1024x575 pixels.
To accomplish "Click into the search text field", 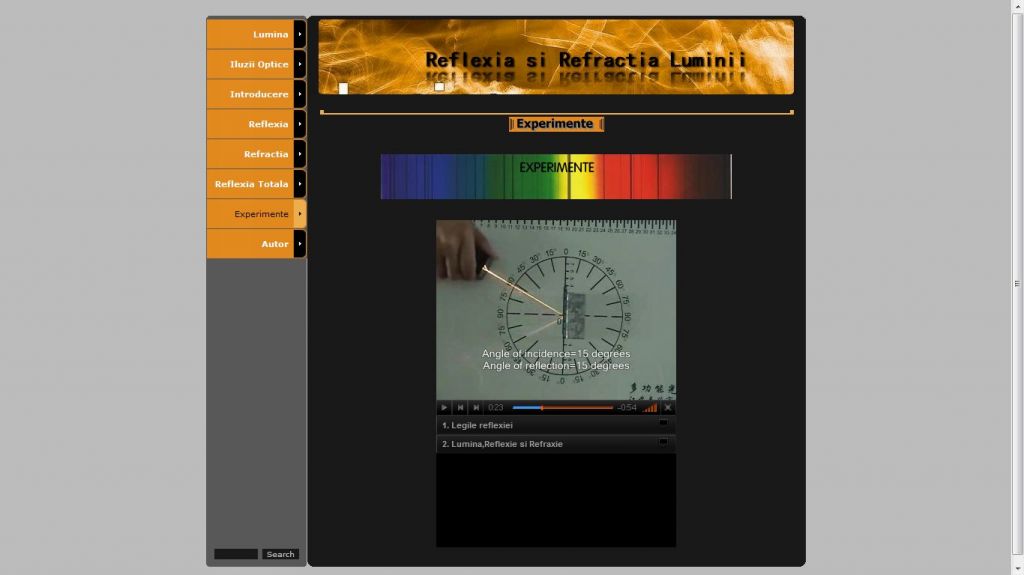I will (x=236, y=554).
